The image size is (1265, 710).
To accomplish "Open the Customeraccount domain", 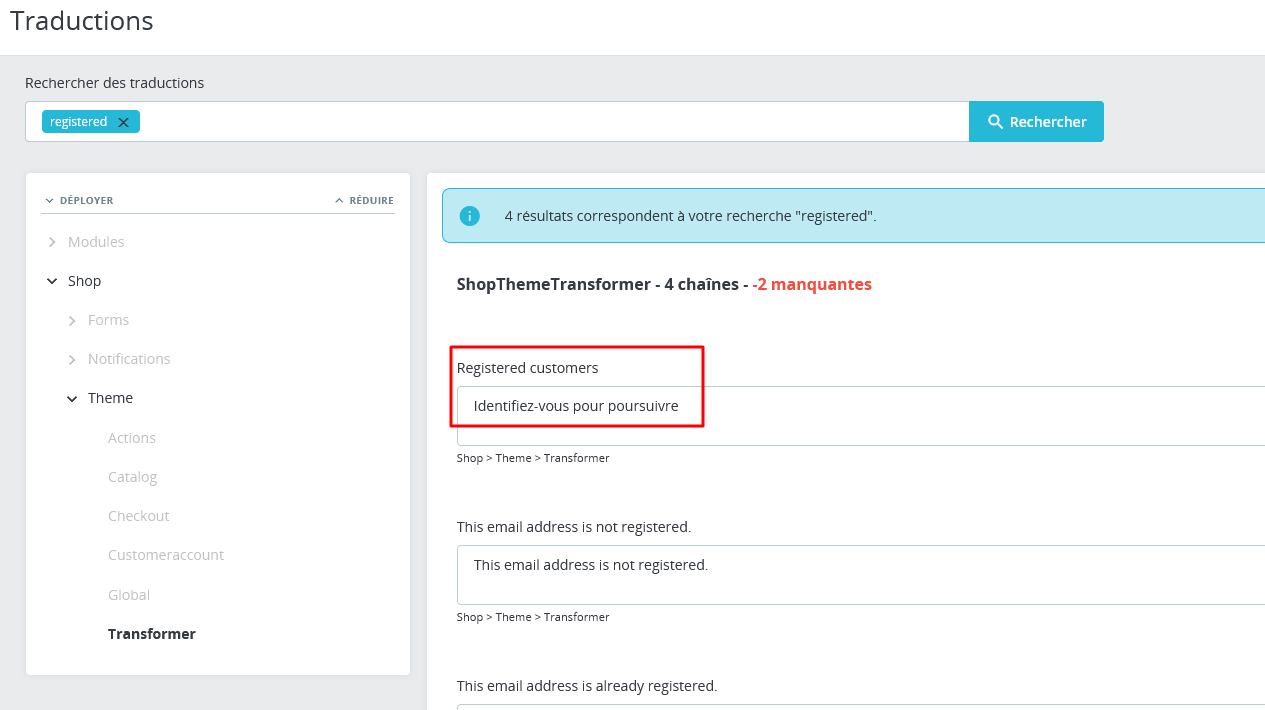I will [166, 555].
